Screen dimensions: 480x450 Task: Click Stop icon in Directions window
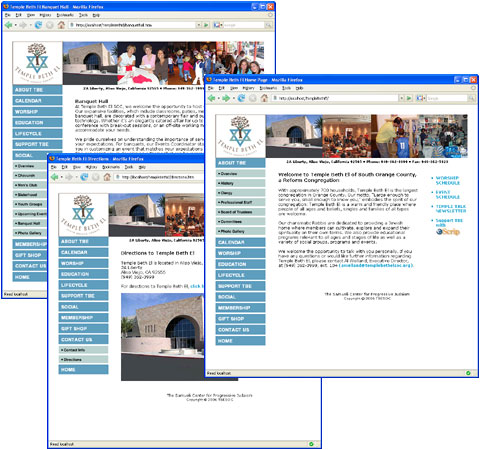point(95,177)
